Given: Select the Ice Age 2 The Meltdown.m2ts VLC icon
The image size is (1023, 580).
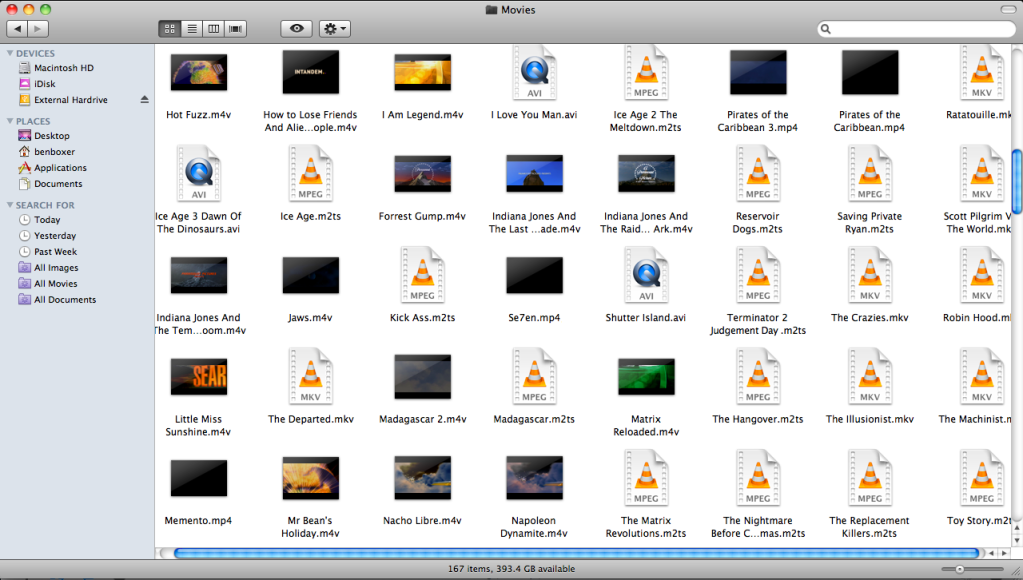Looking at the screenshot, I should tap(646, 72).
